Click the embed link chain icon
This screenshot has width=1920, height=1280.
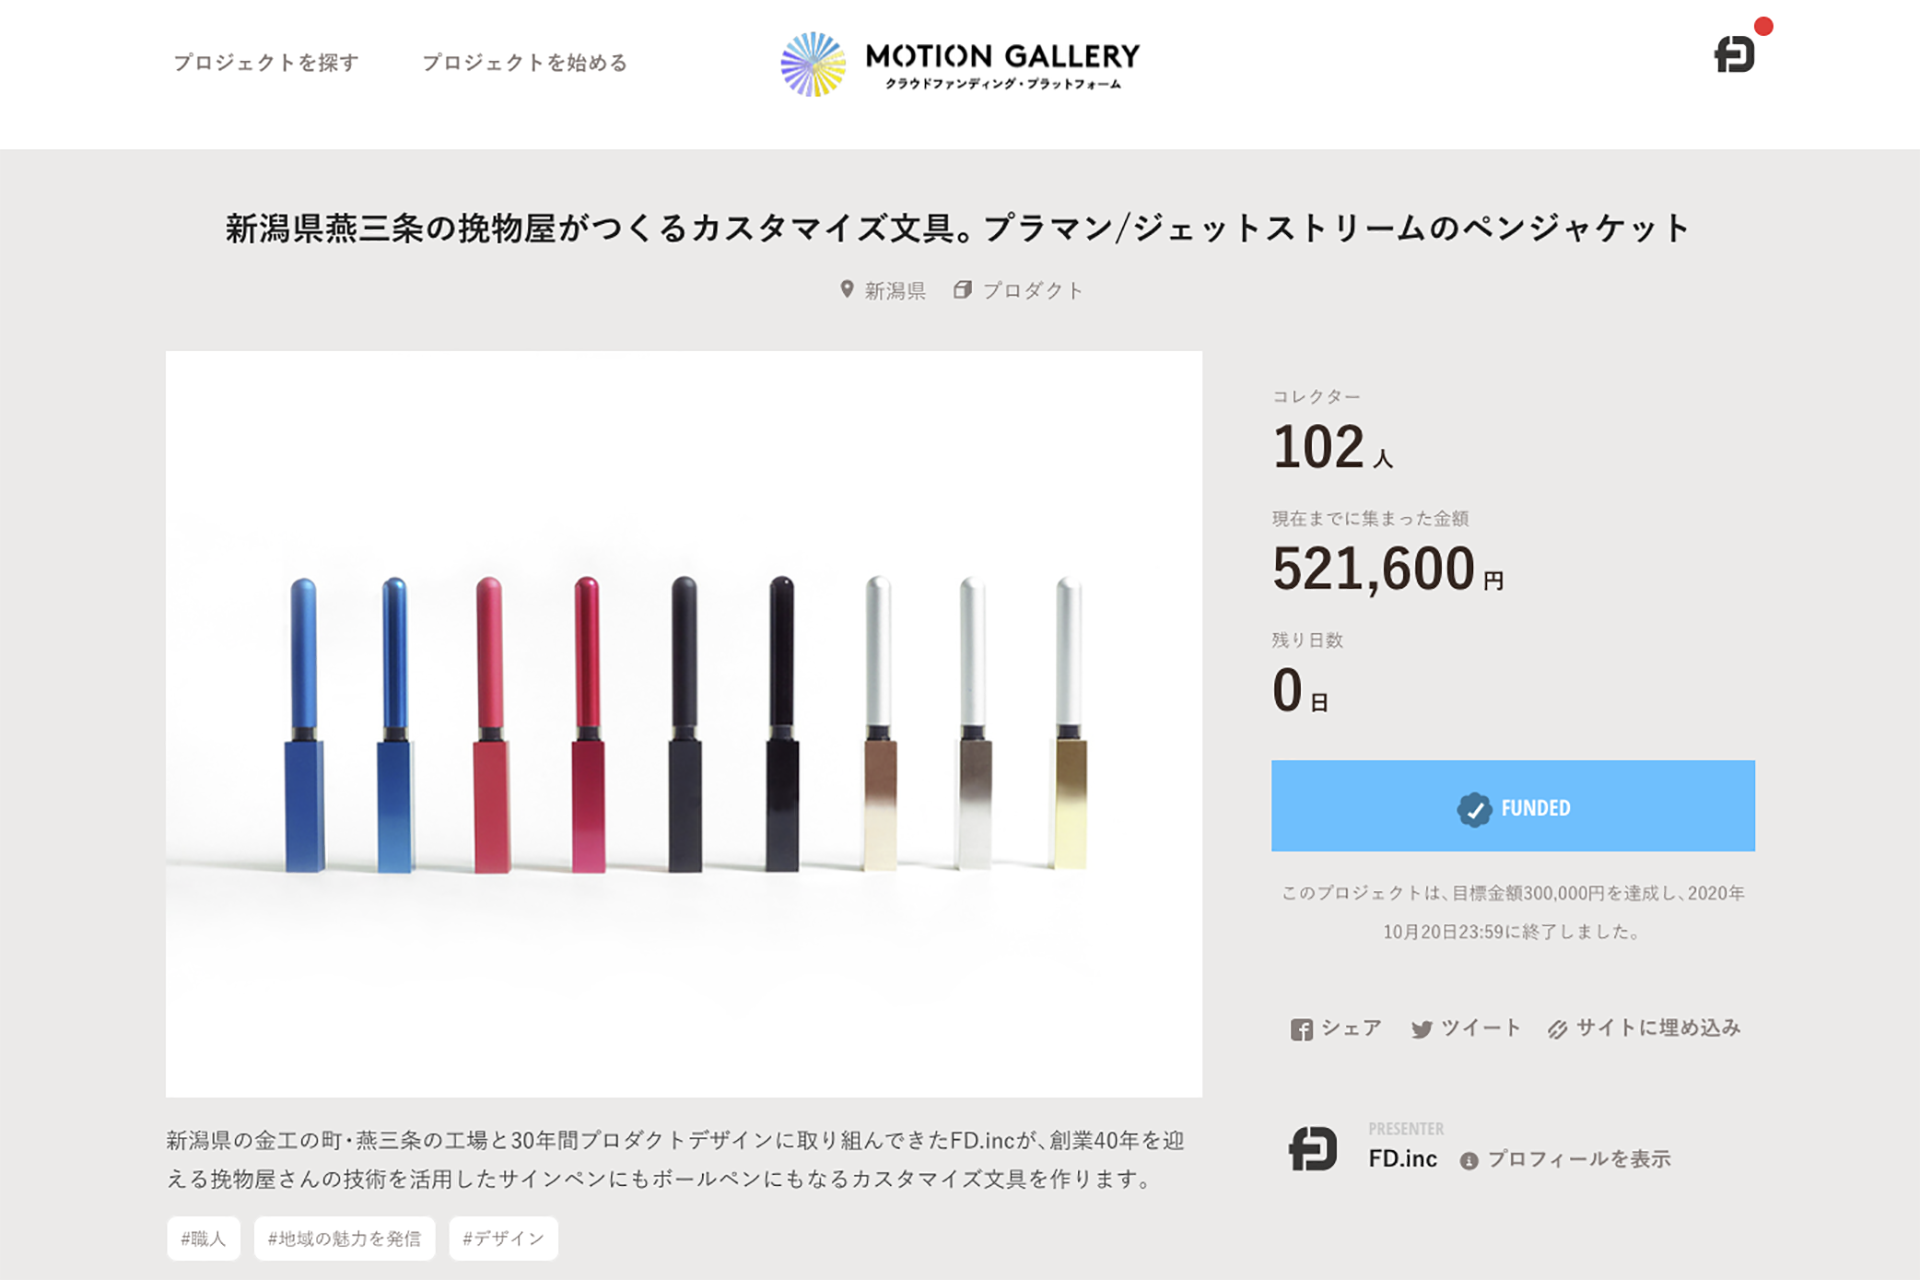coord(1557,1030)
